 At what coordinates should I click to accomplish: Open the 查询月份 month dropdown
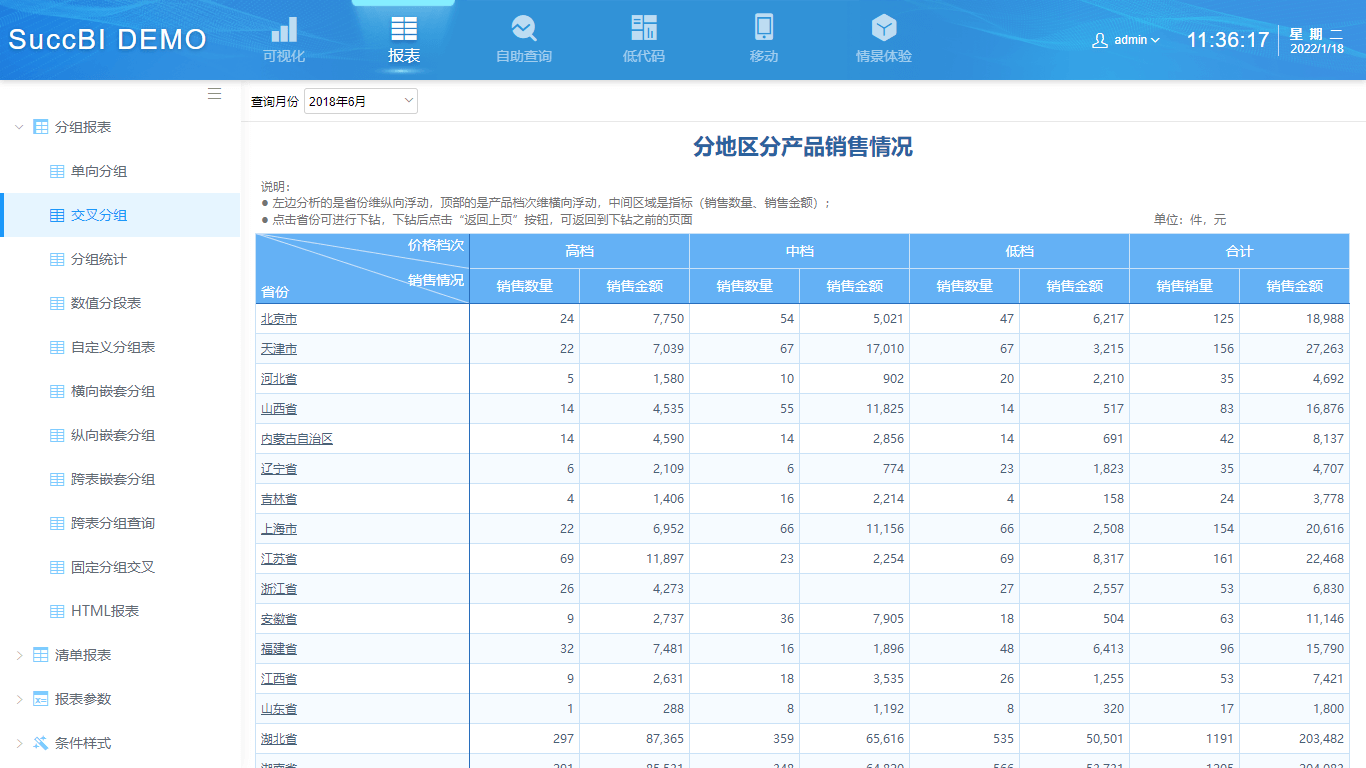click(360, 101)
